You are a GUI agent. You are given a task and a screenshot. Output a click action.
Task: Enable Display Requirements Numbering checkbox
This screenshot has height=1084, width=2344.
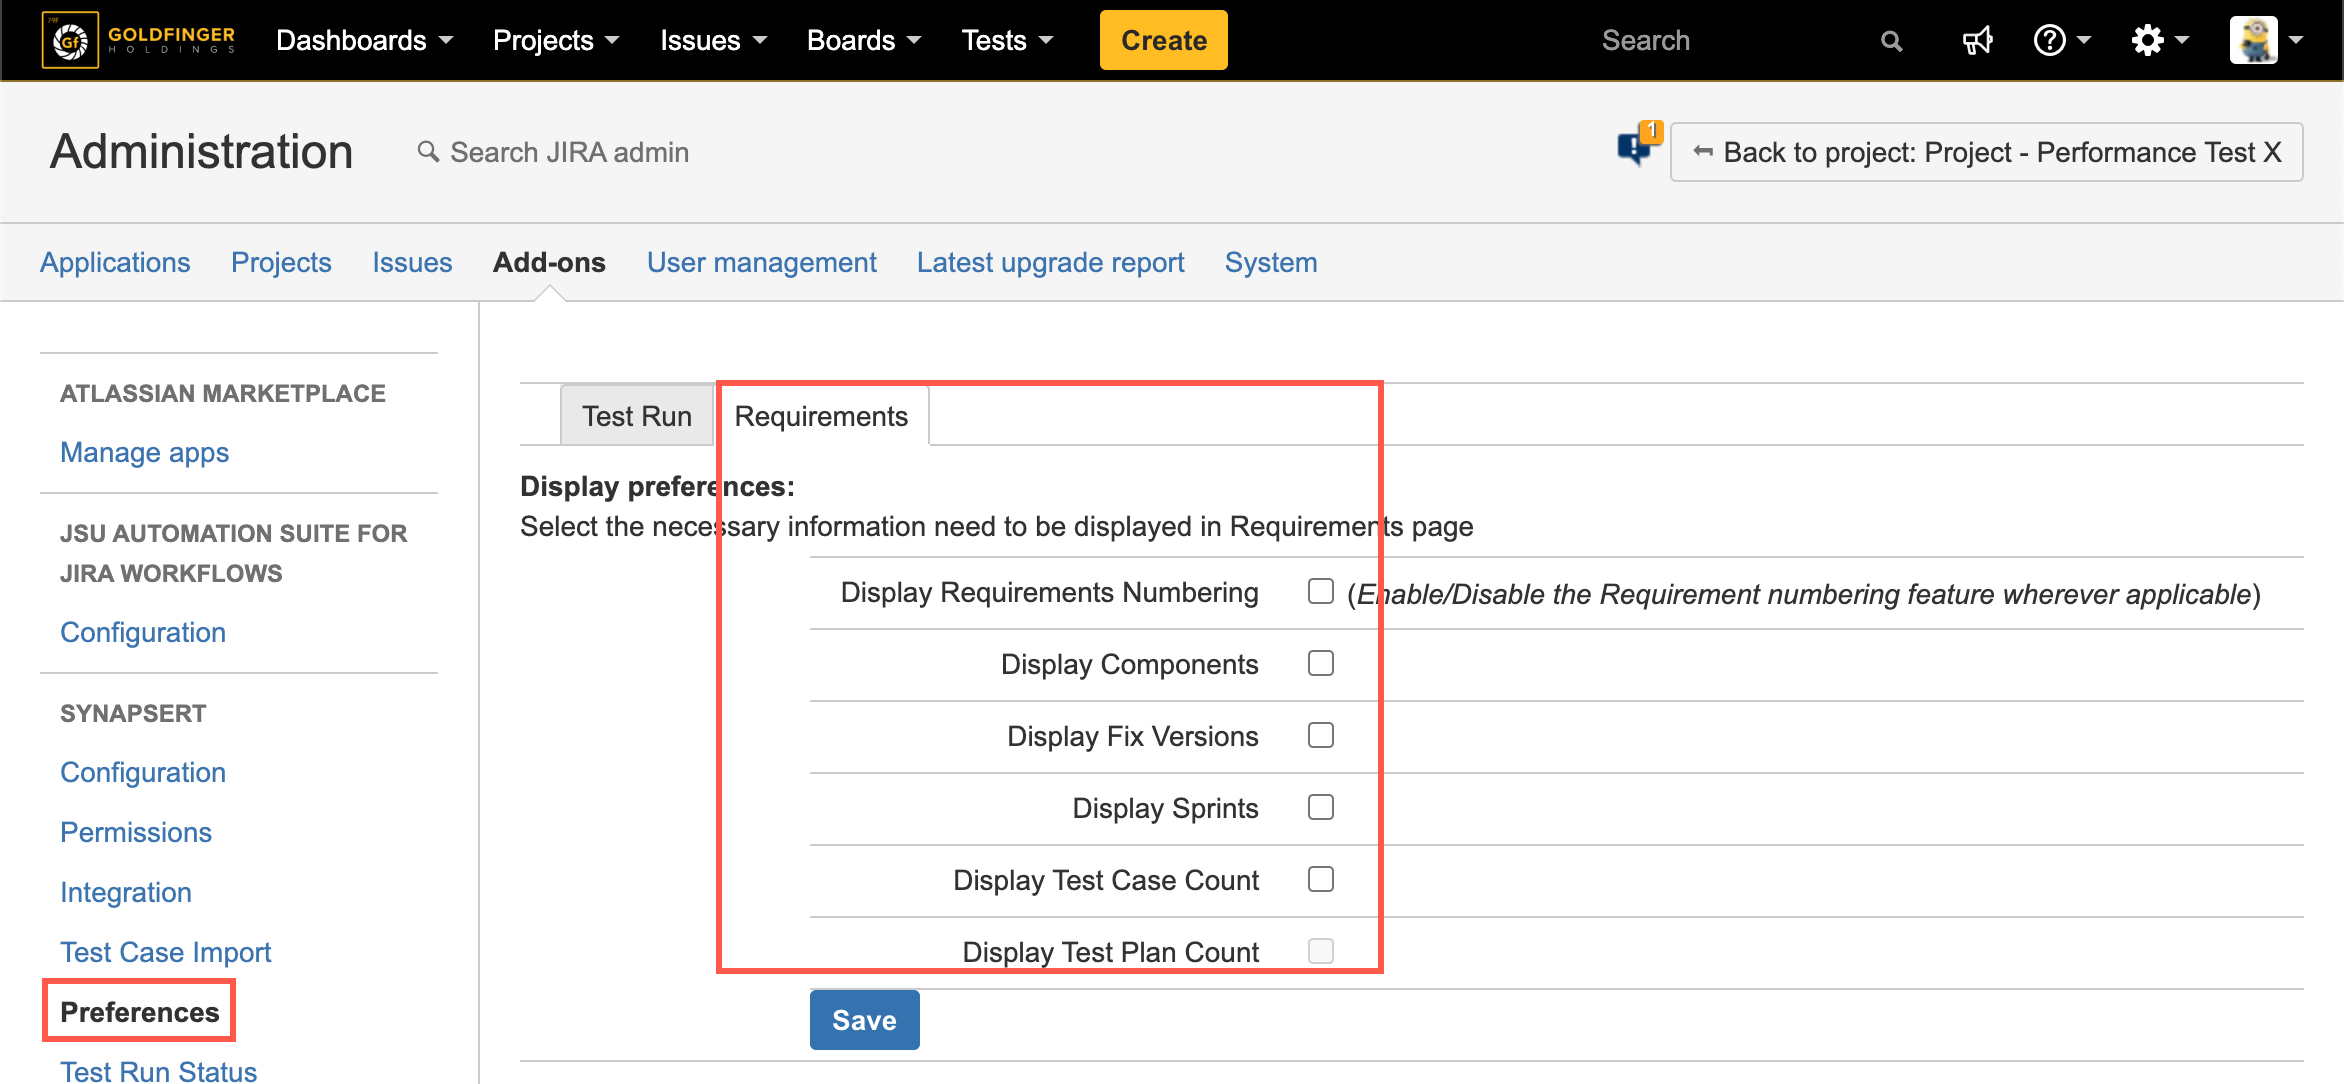(1320, 591)
